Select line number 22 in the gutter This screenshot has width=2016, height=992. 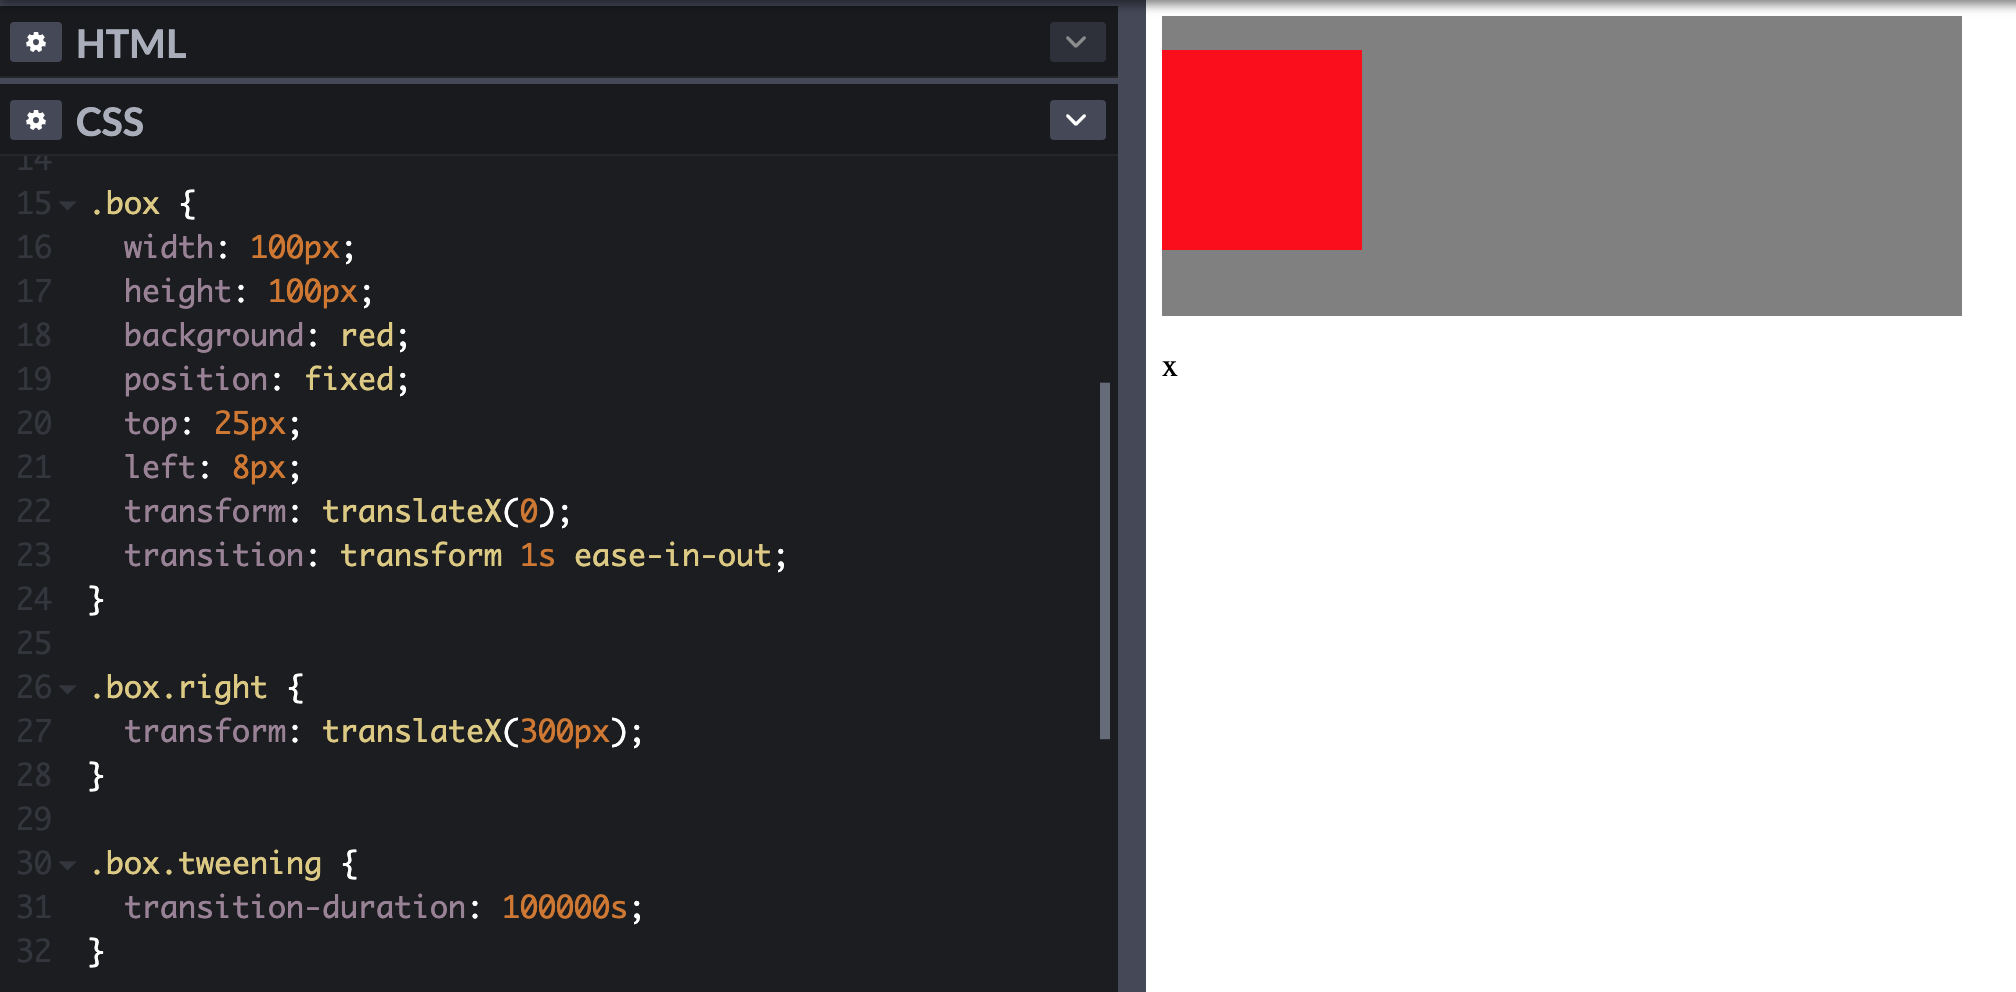(x=33, y=511)
